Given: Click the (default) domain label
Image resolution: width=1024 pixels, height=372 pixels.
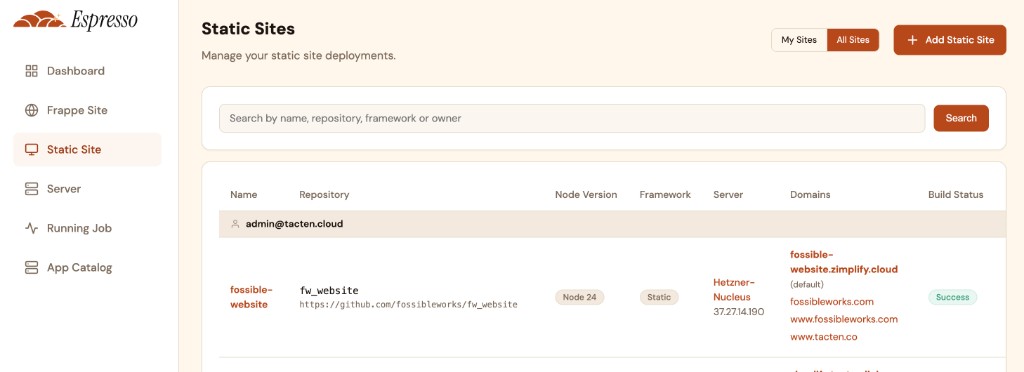Looking at the screenshot, I should 807,285.
